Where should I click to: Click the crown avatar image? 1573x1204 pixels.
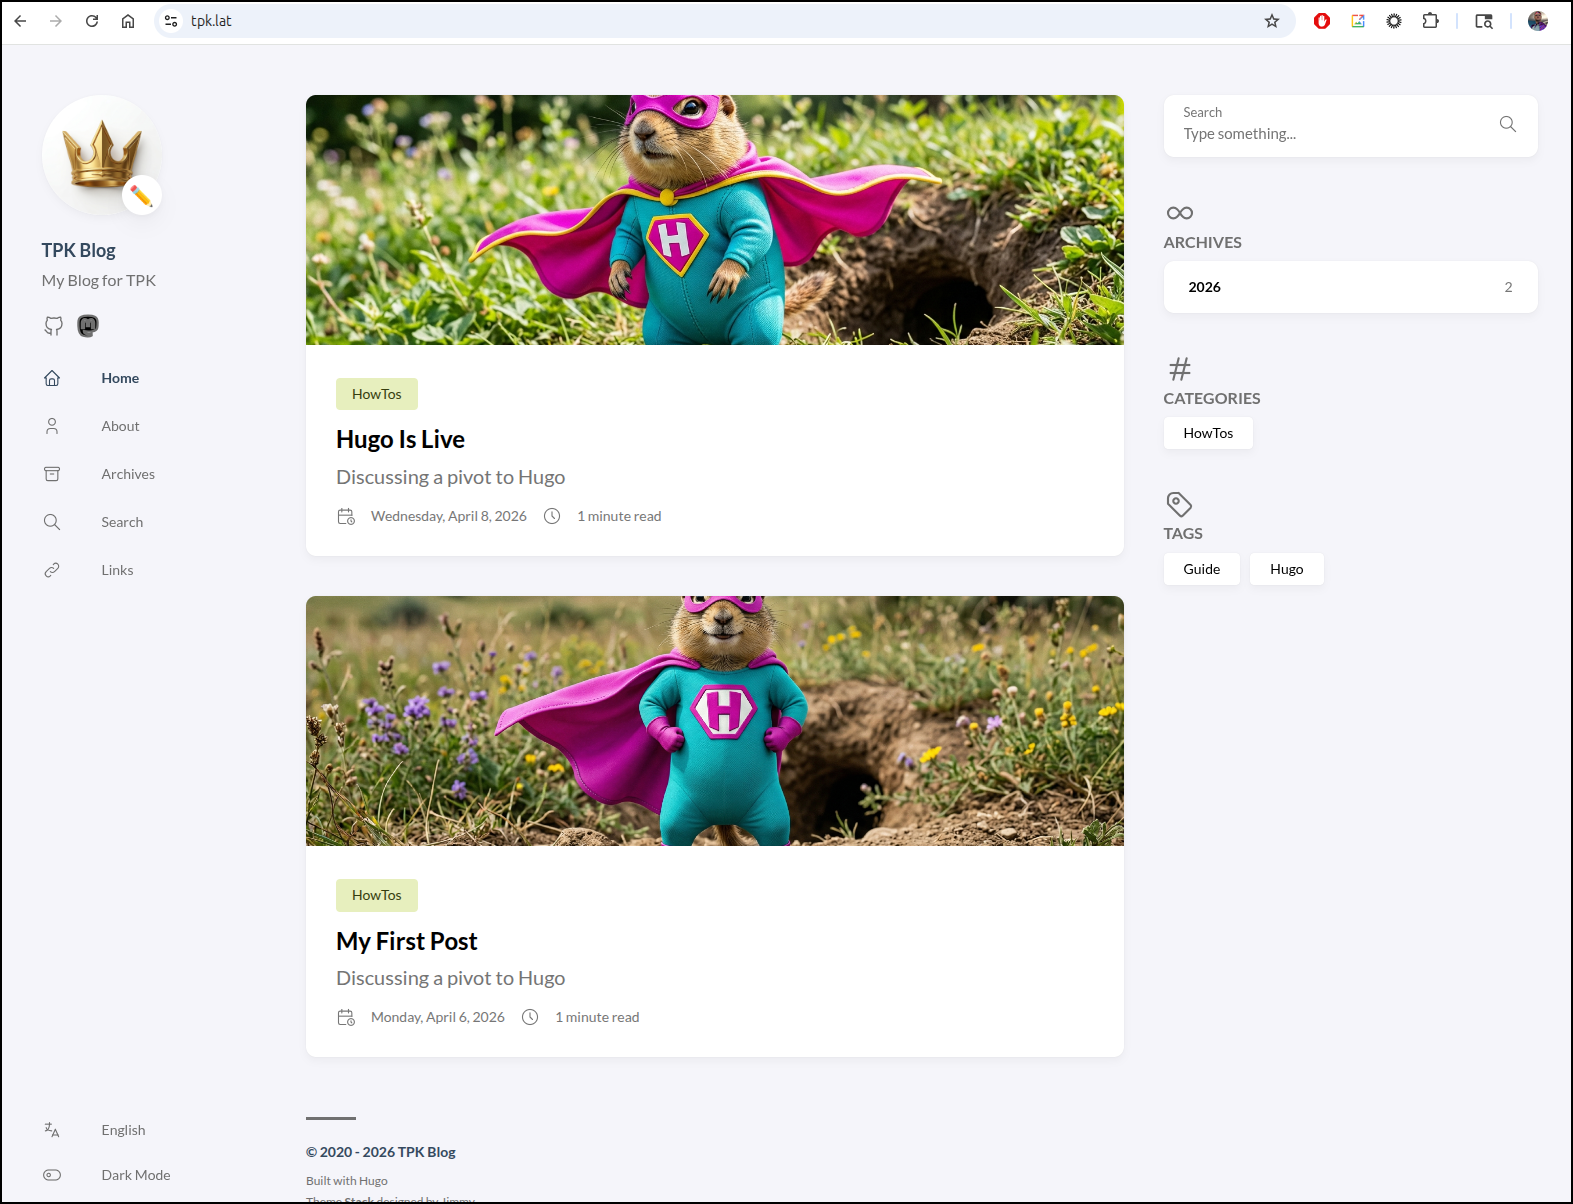tap(101, 154)
